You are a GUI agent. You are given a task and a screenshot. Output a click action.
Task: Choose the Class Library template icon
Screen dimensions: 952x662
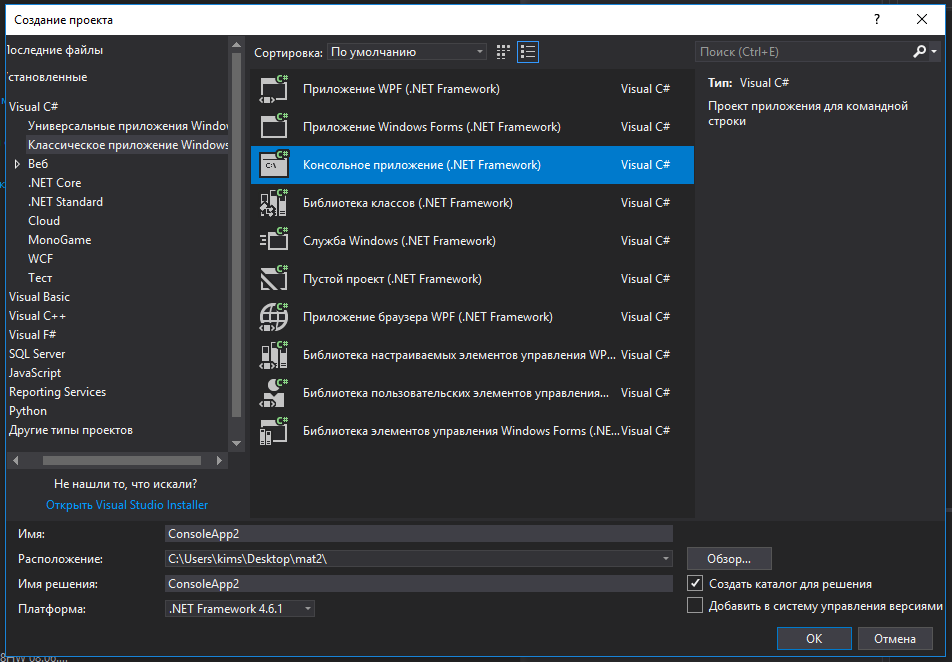pyautogui.click(x=274, y=203)
